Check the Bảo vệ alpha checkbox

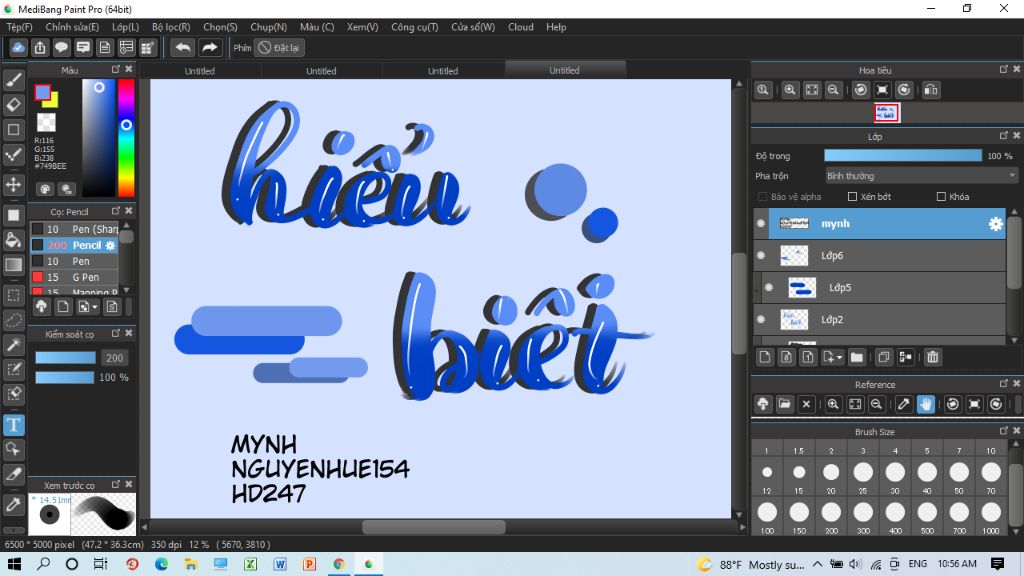tap(762, 197)
